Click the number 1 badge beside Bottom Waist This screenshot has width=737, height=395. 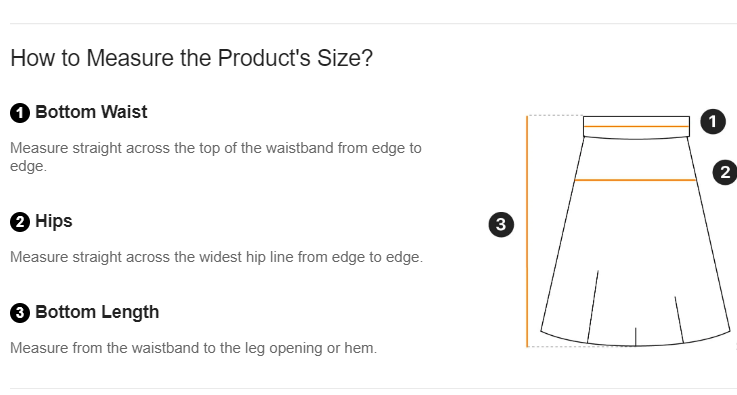20,113
